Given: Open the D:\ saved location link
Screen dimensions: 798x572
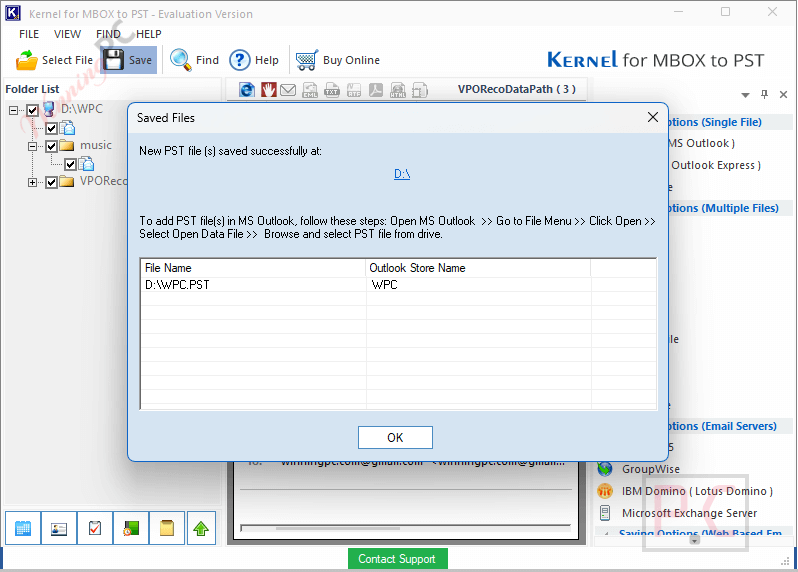Looking at the screenshot, I should pyautogui.click(x=402, y=174).
